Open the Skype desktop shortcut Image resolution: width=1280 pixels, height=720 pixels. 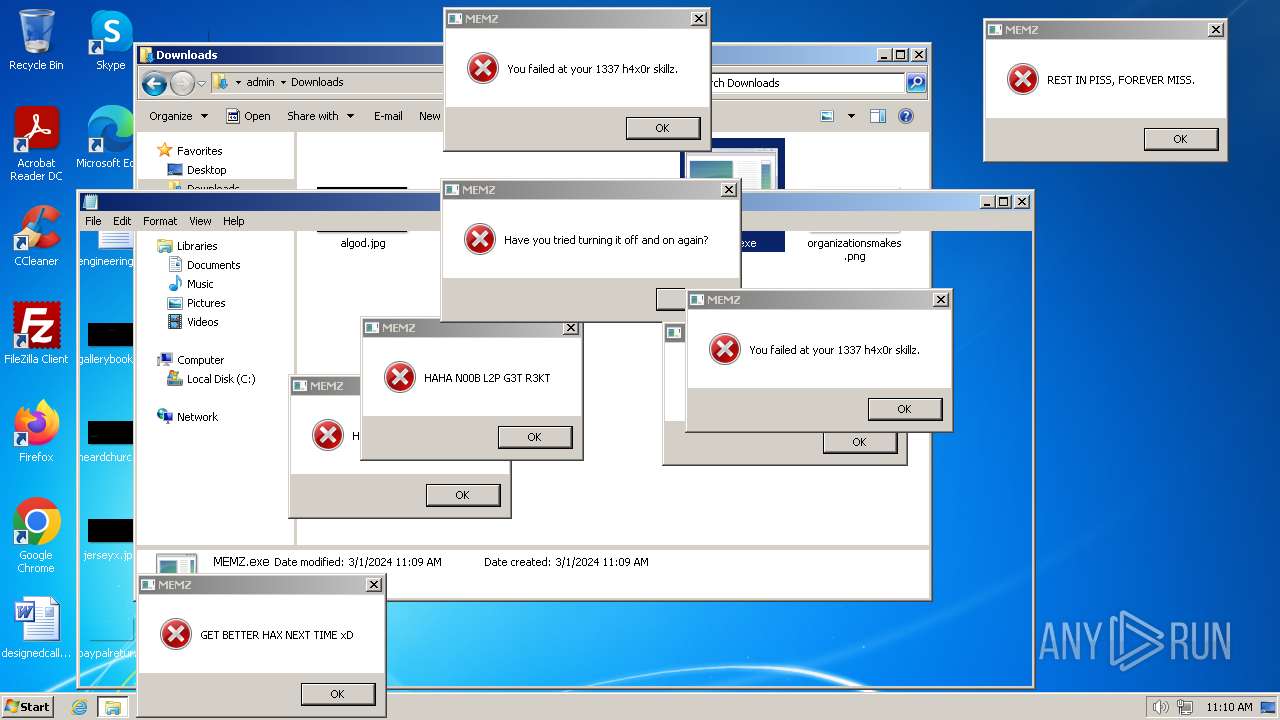[x=111, y=40]
